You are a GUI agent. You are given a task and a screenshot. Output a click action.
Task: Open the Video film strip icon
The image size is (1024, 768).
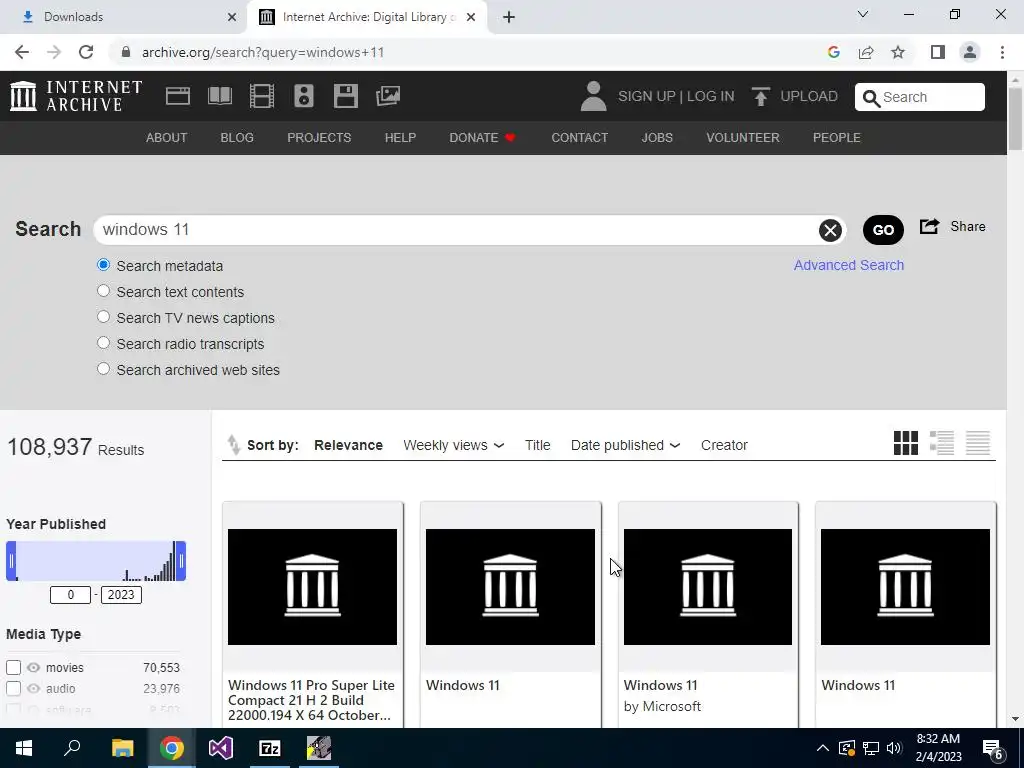click(262, 96)
